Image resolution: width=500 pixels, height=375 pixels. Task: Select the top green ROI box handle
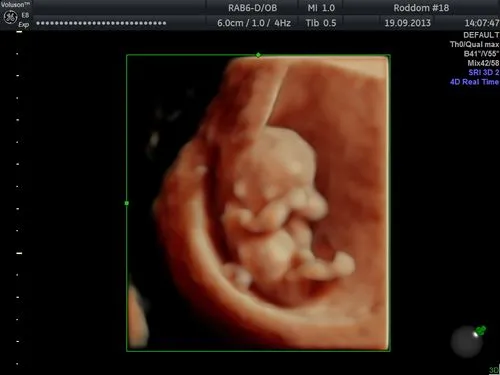point(258,55)
